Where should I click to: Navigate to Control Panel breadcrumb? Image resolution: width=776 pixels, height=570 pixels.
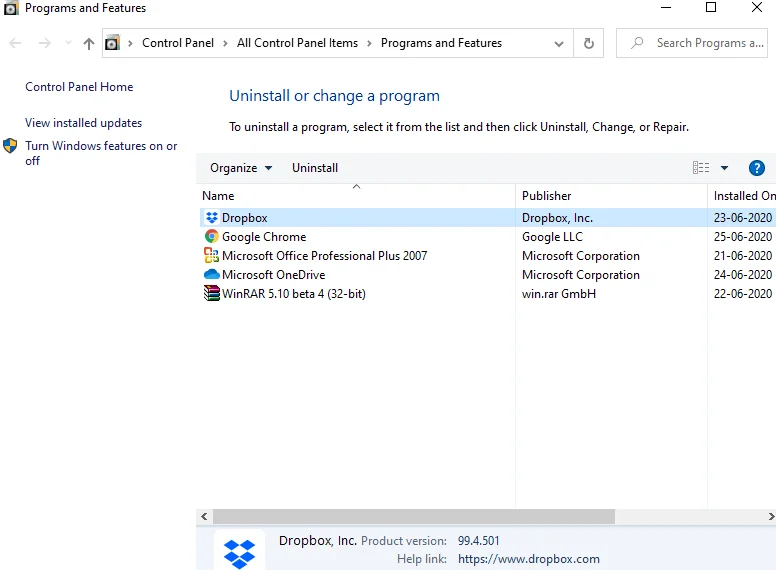point(178,43)
